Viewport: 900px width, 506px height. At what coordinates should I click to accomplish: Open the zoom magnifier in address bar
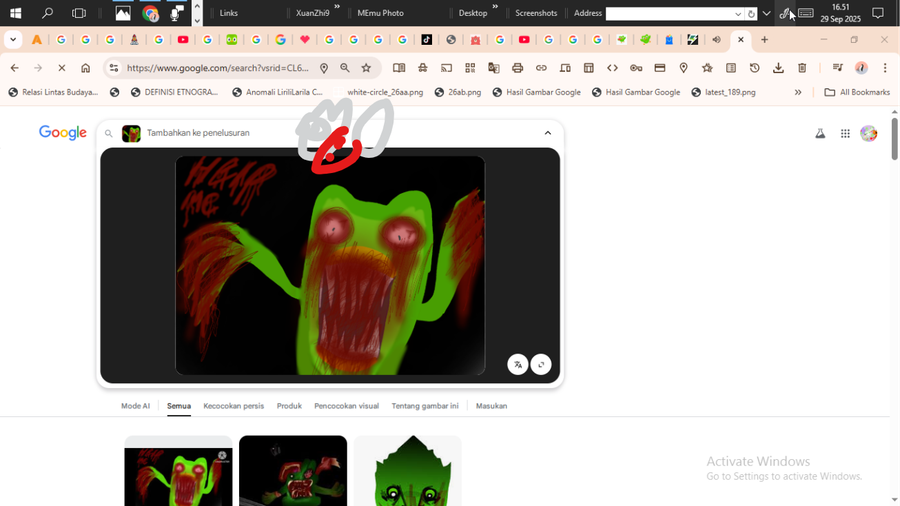(345, 68)
